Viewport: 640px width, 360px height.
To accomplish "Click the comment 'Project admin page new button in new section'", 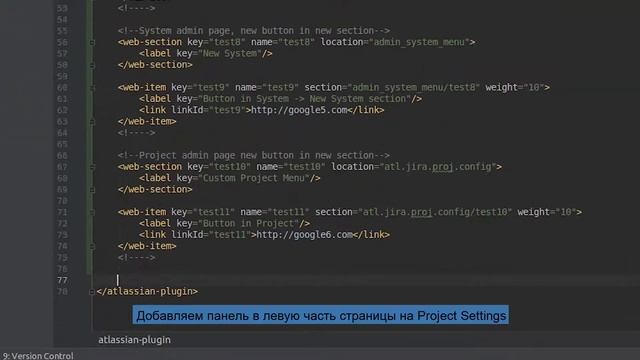I will point(253,156).
